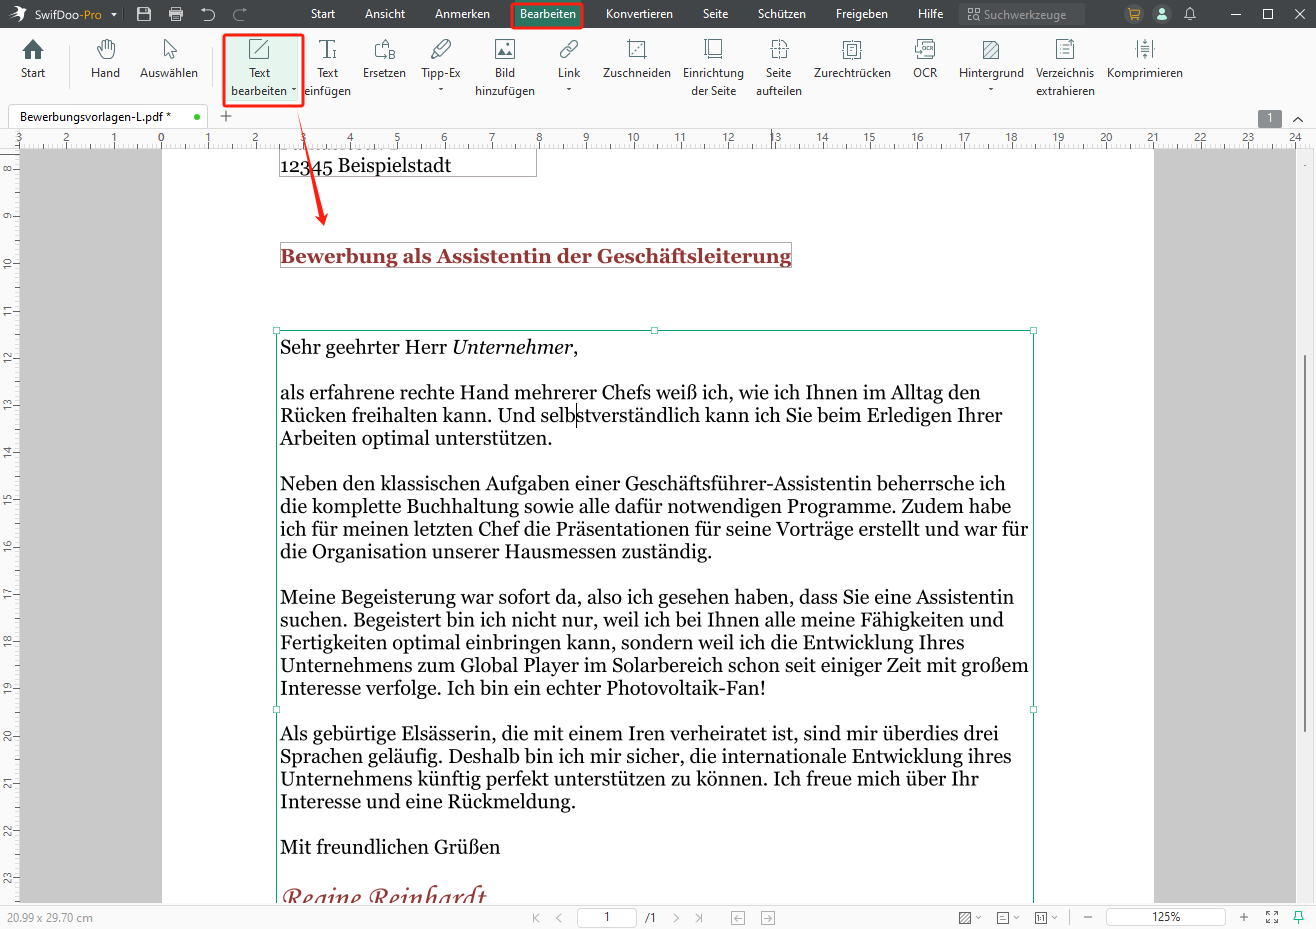
Task: Activate the Auswählen selection tool
Action: click(x=169, y=60)
